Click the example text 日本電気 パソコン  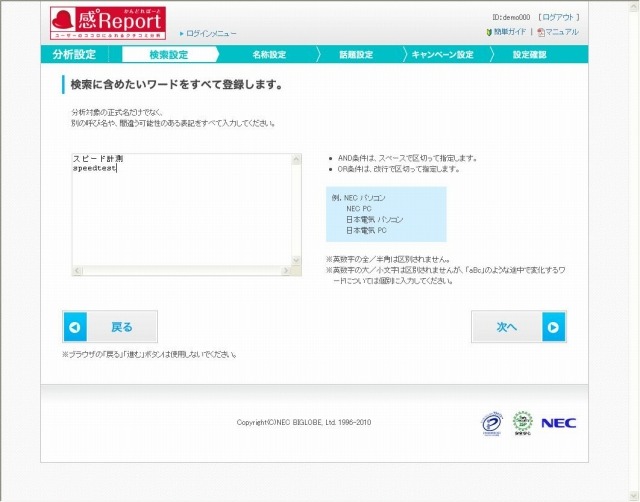click(375, 220)
